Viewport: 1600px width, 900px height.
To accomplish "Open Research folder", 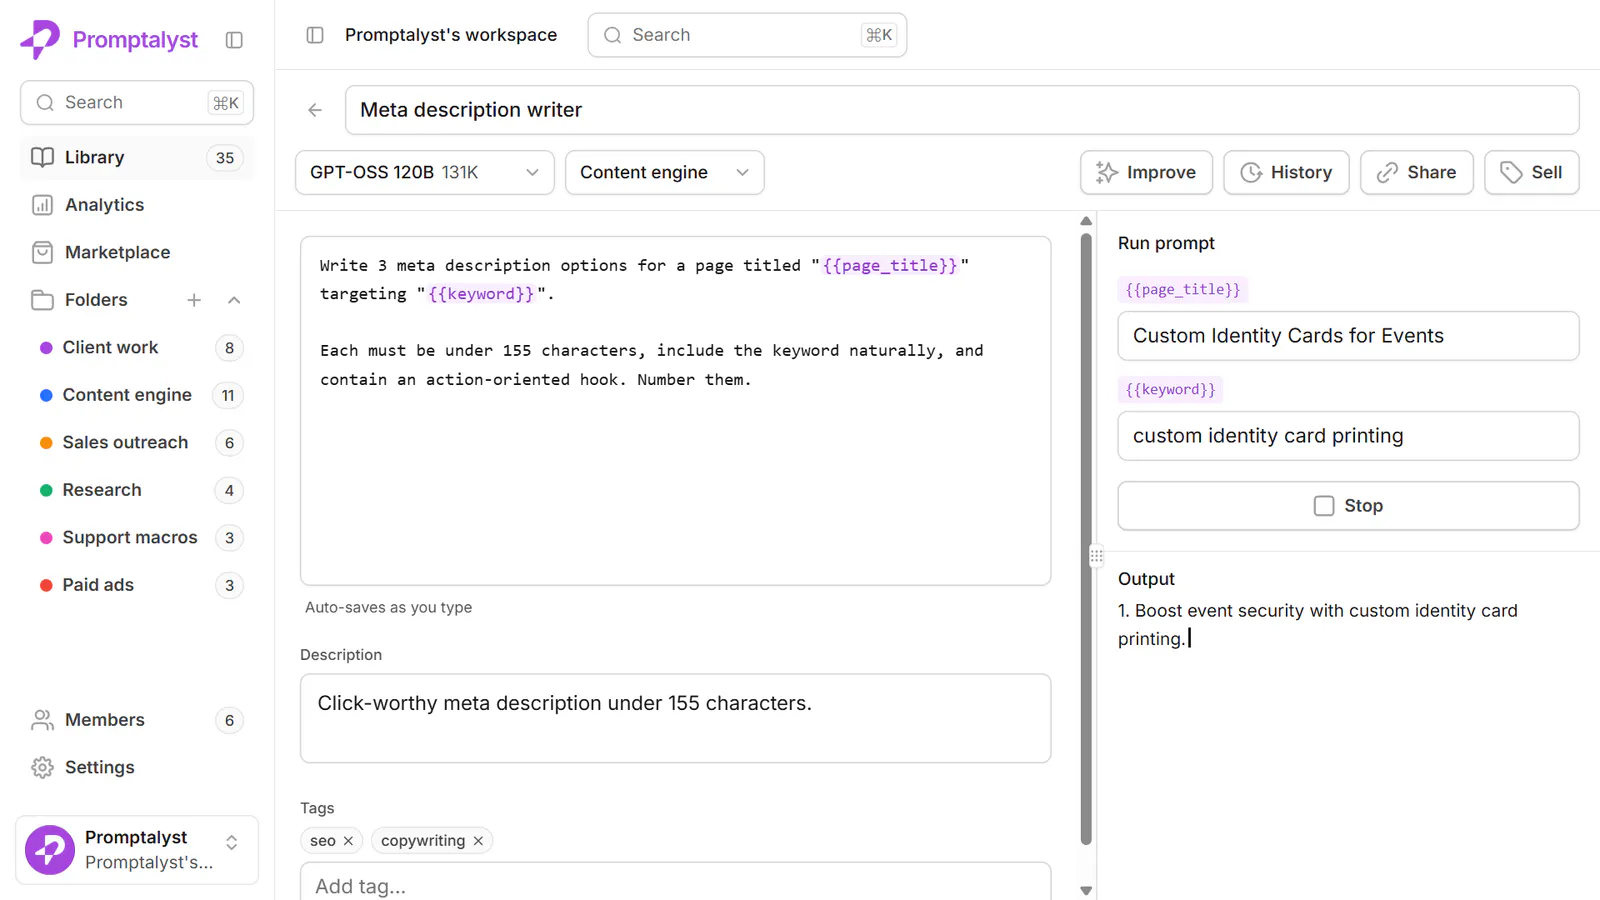I will tap(137, 490).
